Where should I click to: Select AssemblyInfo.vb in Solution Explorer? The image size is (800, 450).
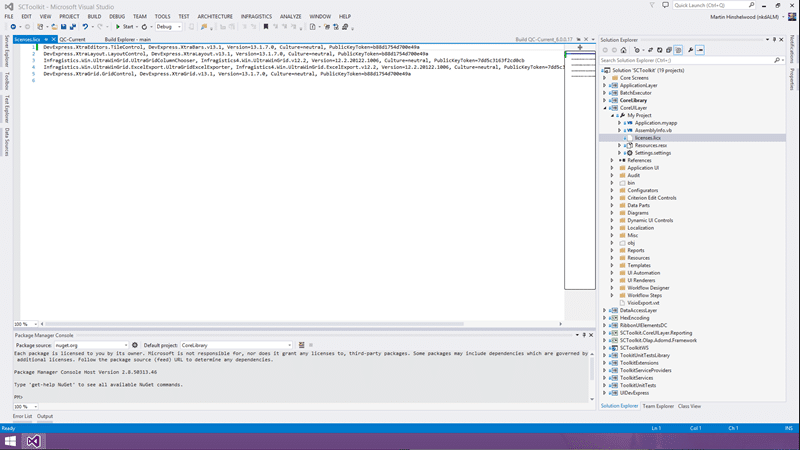click(653, 130)
